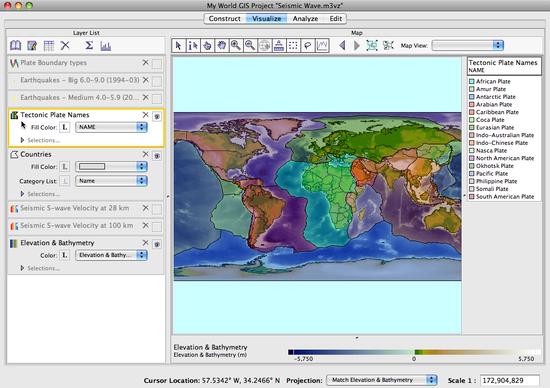550x388 pixels.
Task: Select the measure distance ruler tool
Action: coord(279,46)
